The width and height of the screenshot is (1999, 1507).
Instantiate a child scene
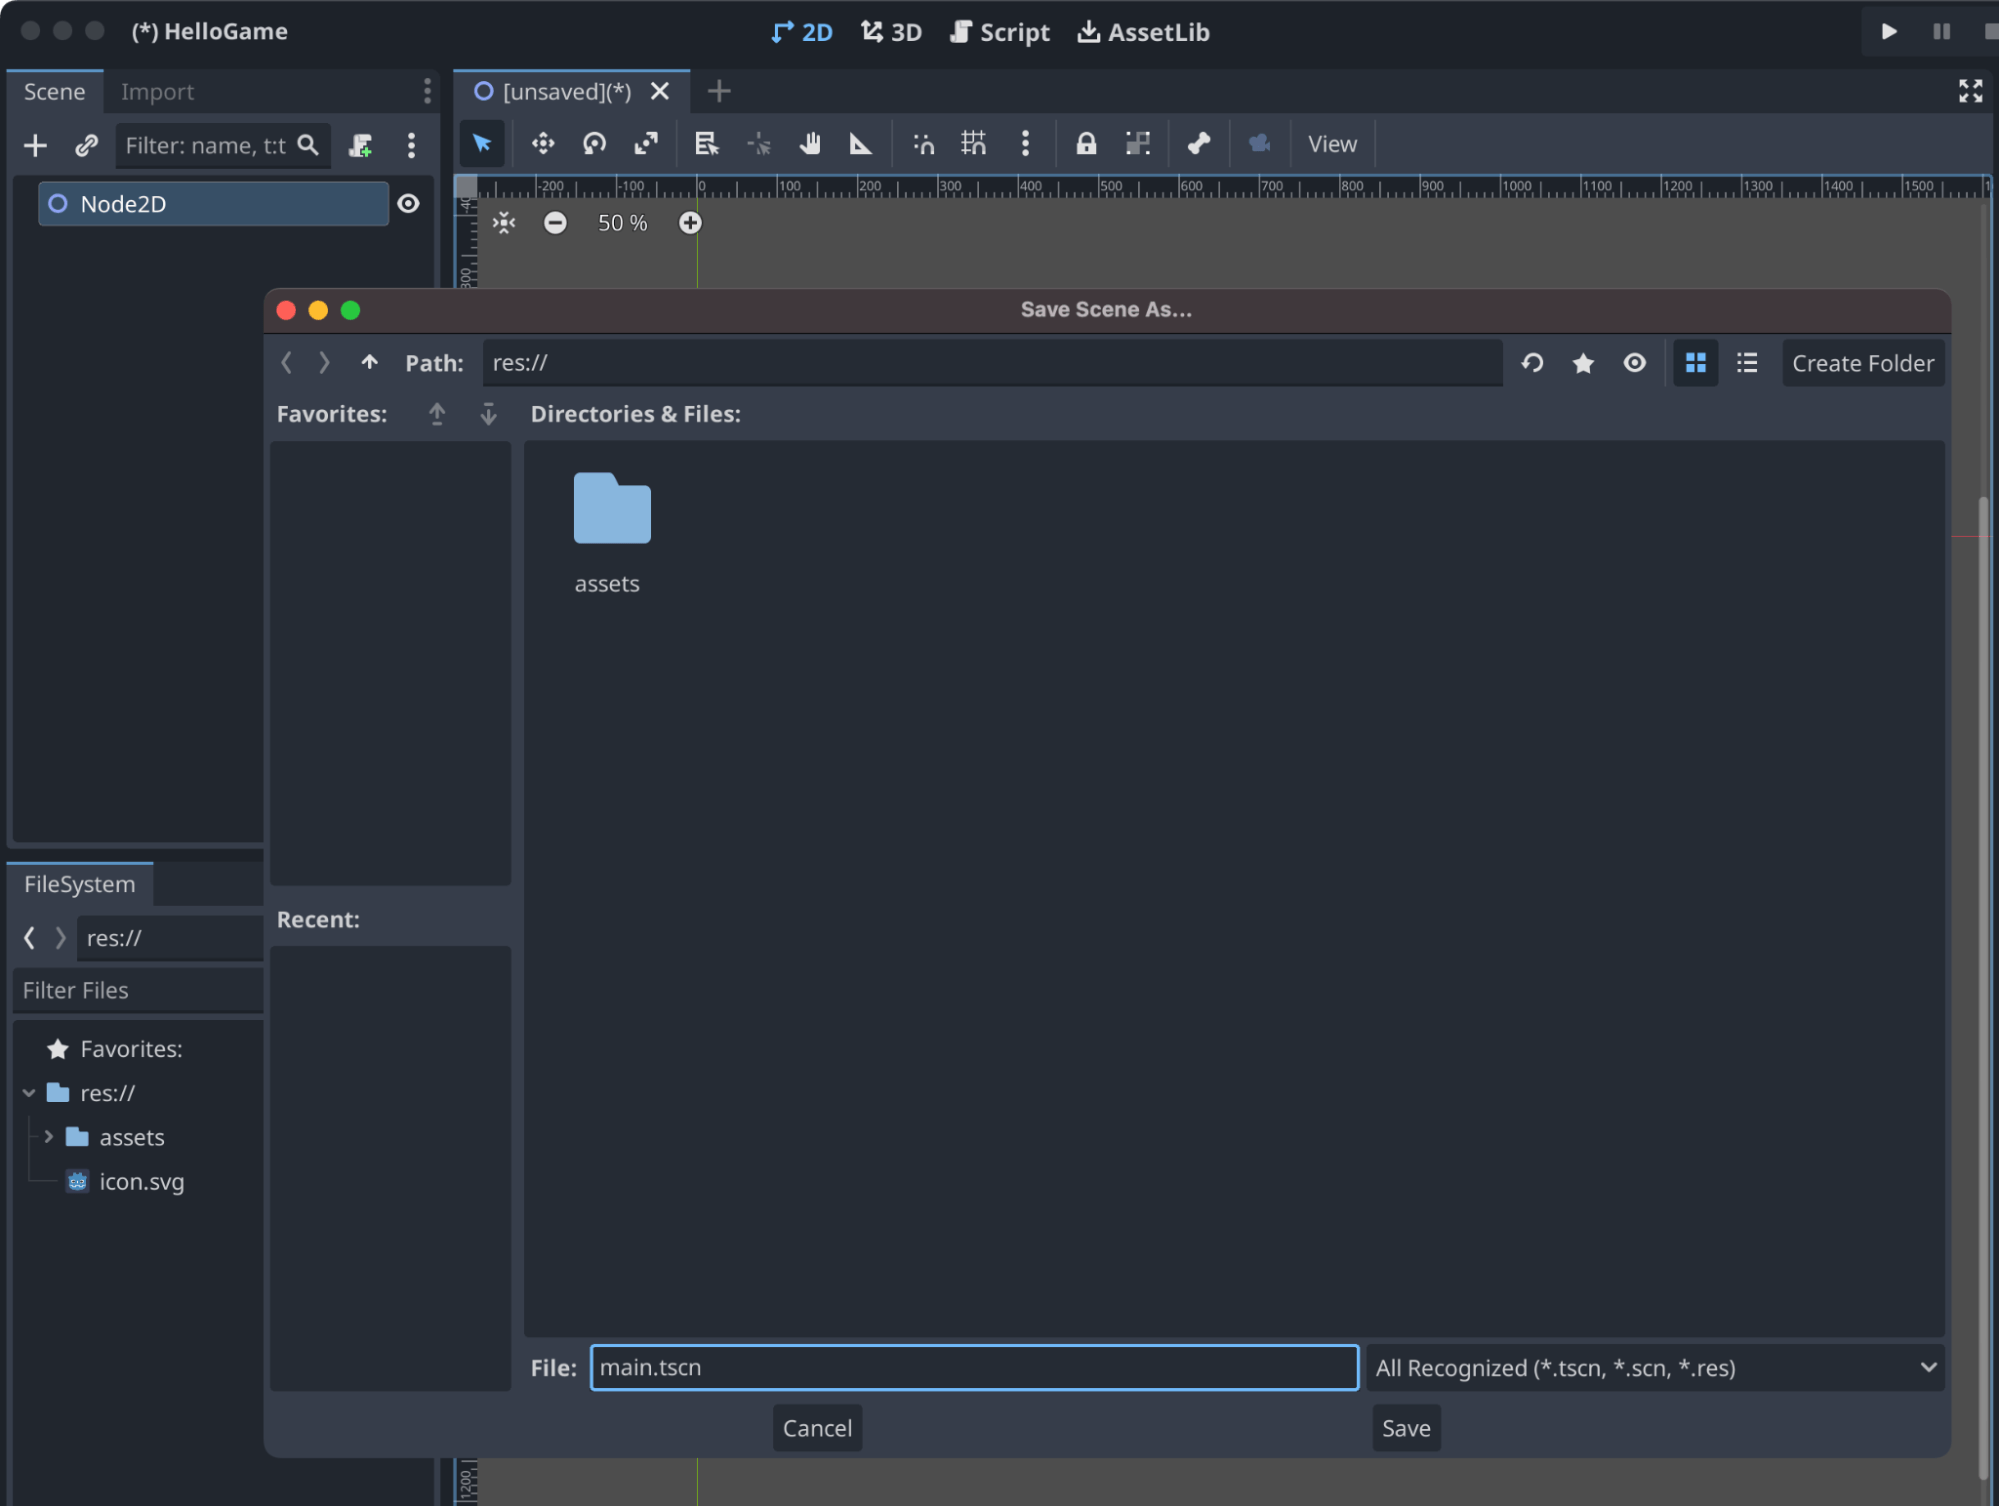coord(86,145)
